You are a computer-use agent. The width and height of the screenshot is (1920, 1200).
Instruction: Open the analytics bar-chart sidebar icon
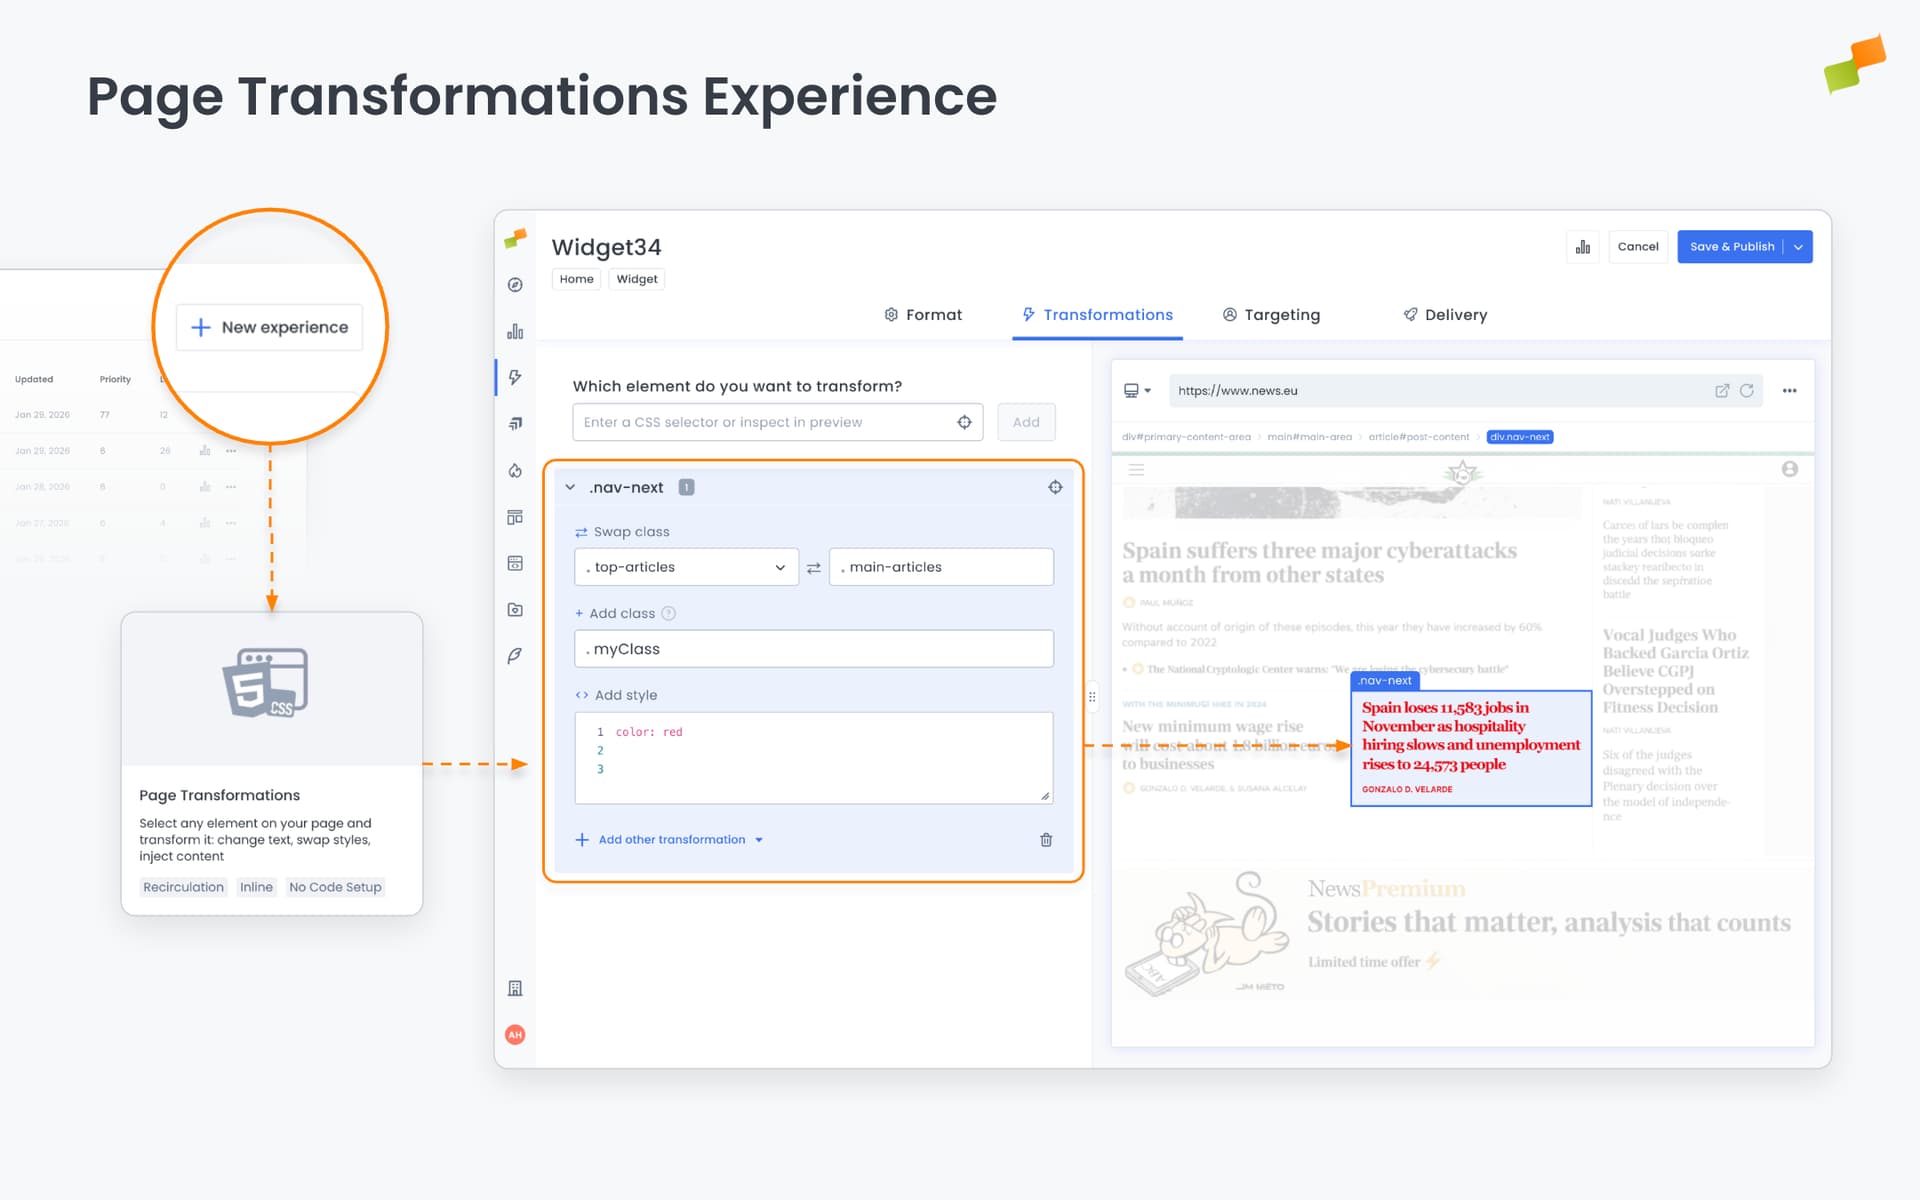pos(514,330)
